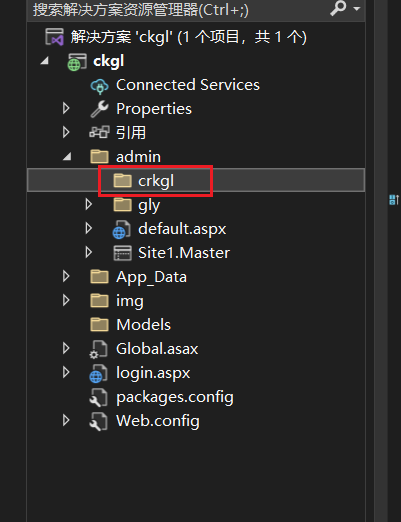Click the search magnifier icon in Solution Explorer

338,8
